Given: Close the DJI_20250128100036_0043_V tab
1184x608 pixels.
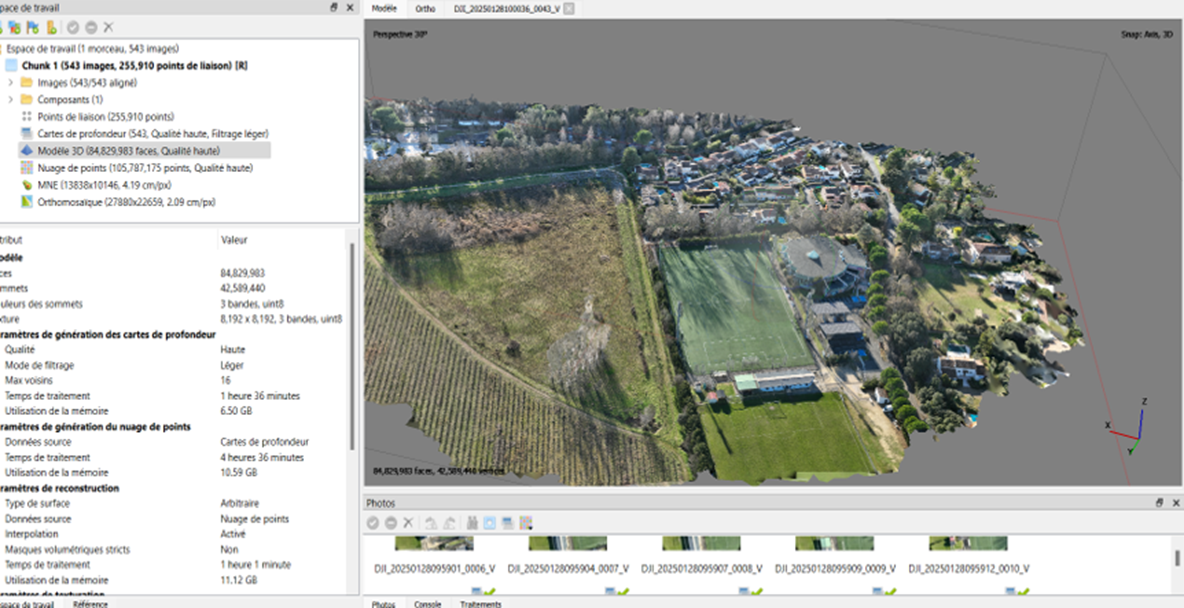Looking at the screenshot, I should coord(569,8).
